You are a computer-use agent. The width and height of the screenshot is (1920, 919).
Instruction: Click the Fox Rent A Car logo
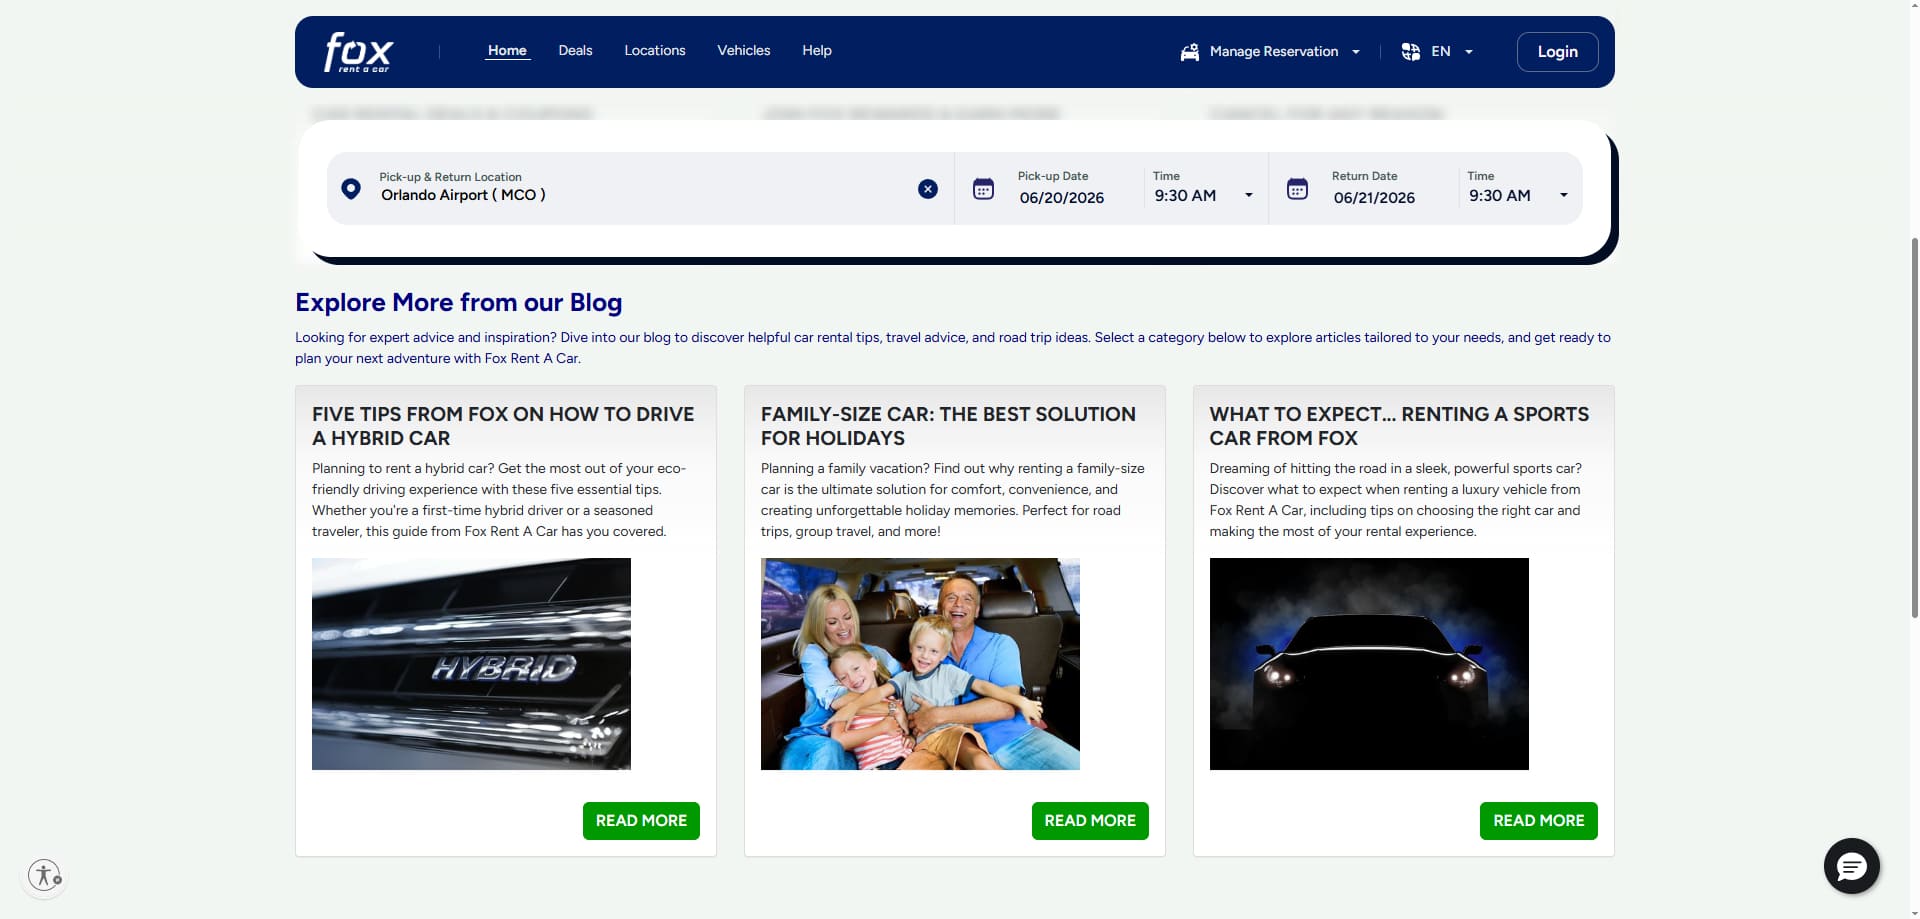coord(358,52)
